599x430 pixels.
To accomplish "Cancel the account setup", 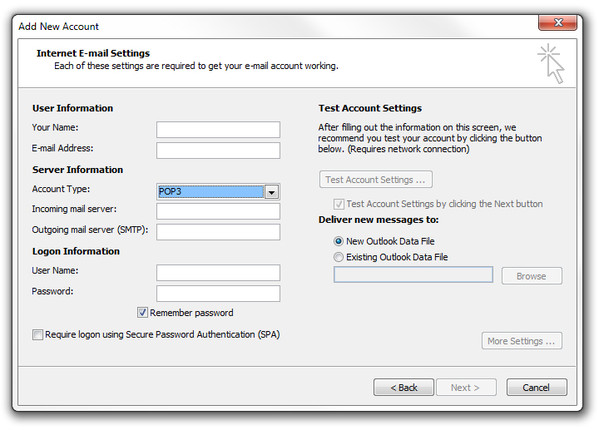I will [536, 387].
